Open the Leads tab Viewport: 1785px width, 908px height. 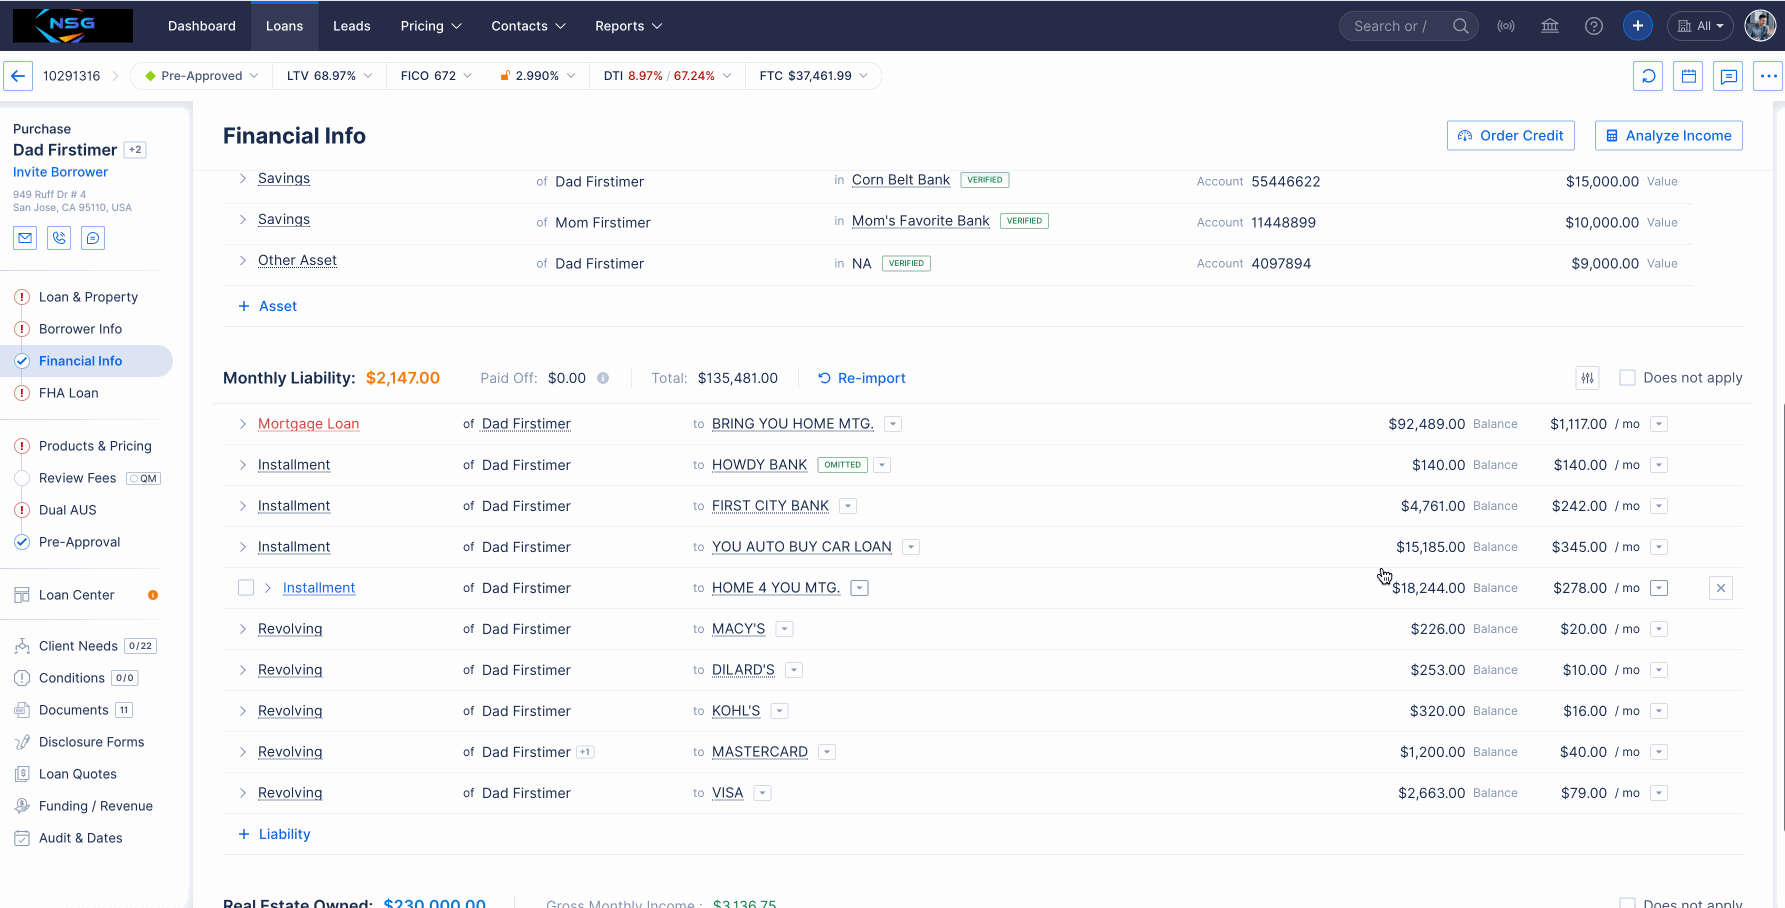coord(352,26)
